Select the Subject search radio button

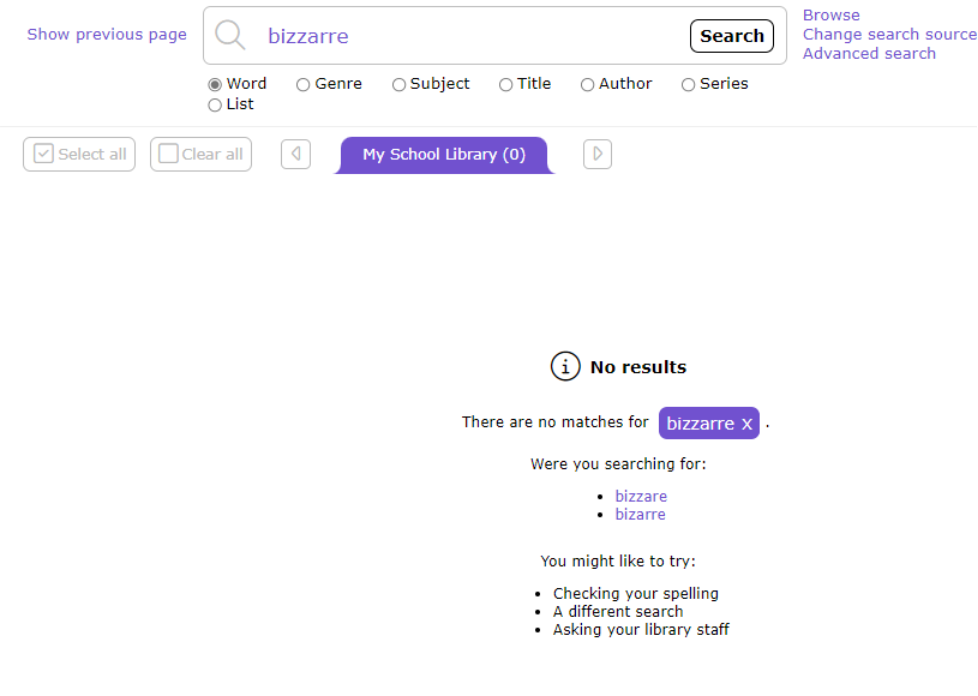pyautogui.click(x=399, y=84)
